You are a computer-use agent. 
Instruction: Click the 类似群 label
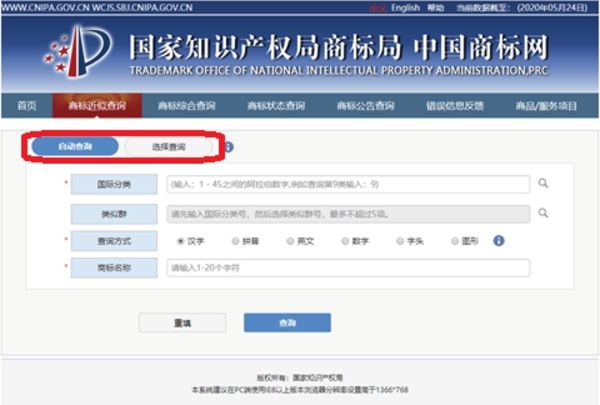pos(114,214)
